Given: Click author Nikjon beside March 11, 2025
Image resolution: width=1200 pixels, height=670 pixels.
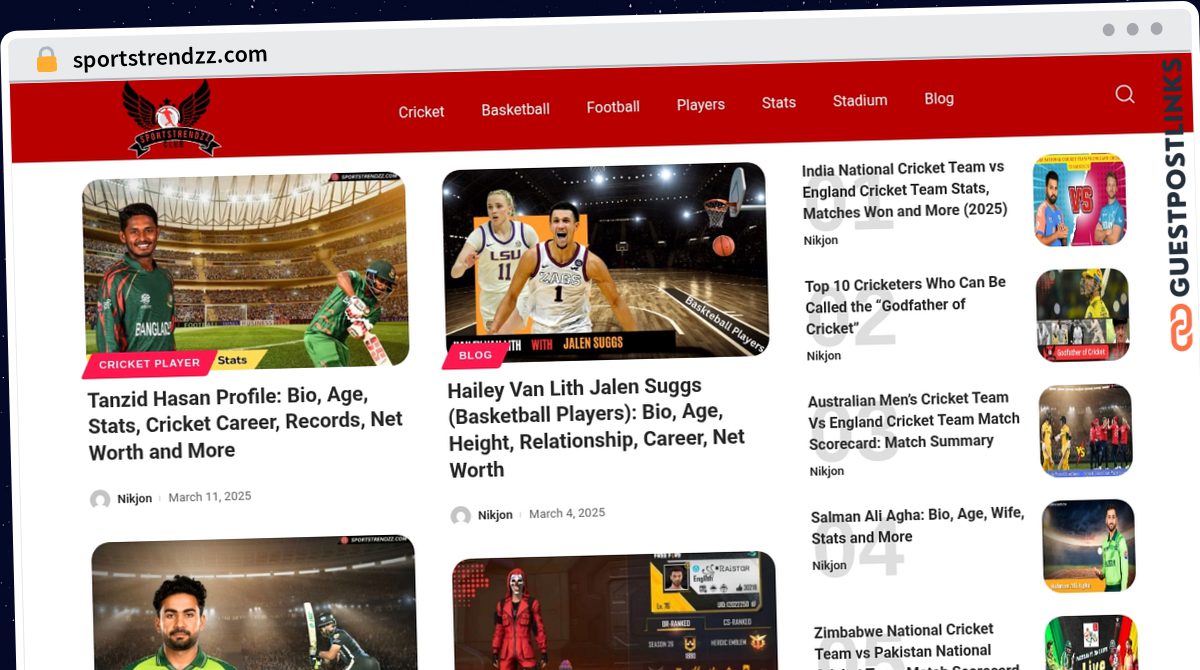Looking at the screenshot, I should coord(135,499).
